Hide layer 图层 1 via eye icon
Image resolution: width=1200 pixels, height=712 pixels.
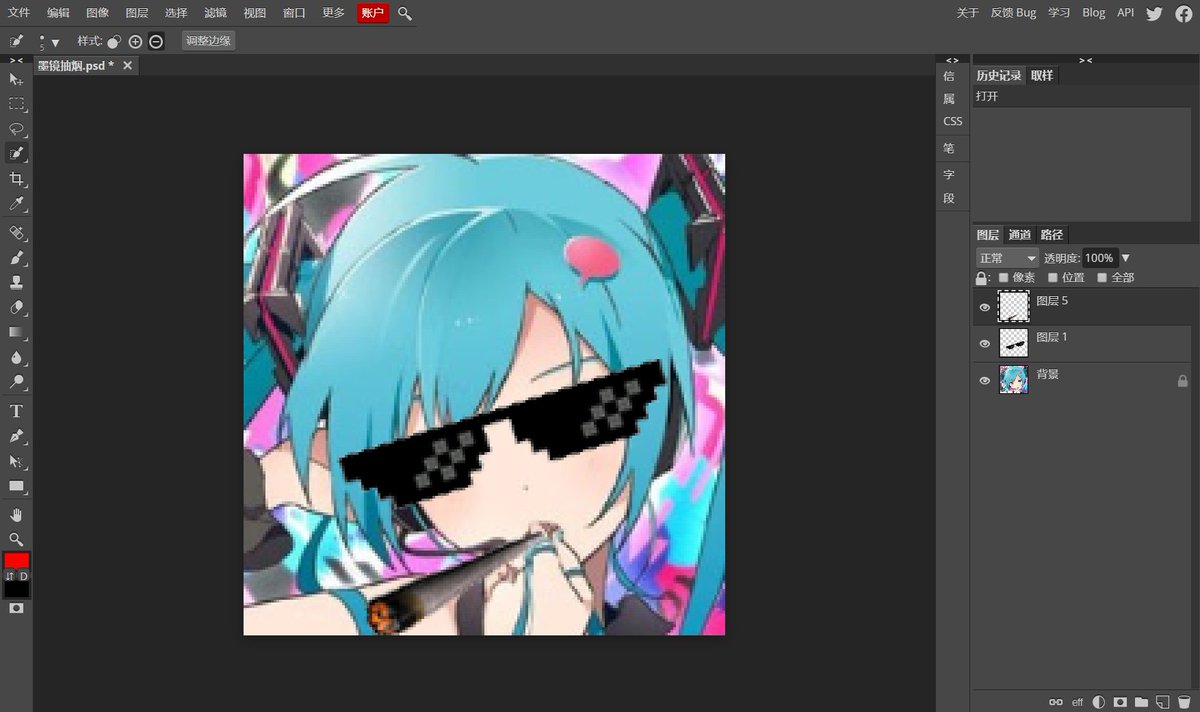pyautogui.click(x=984, y=343)
